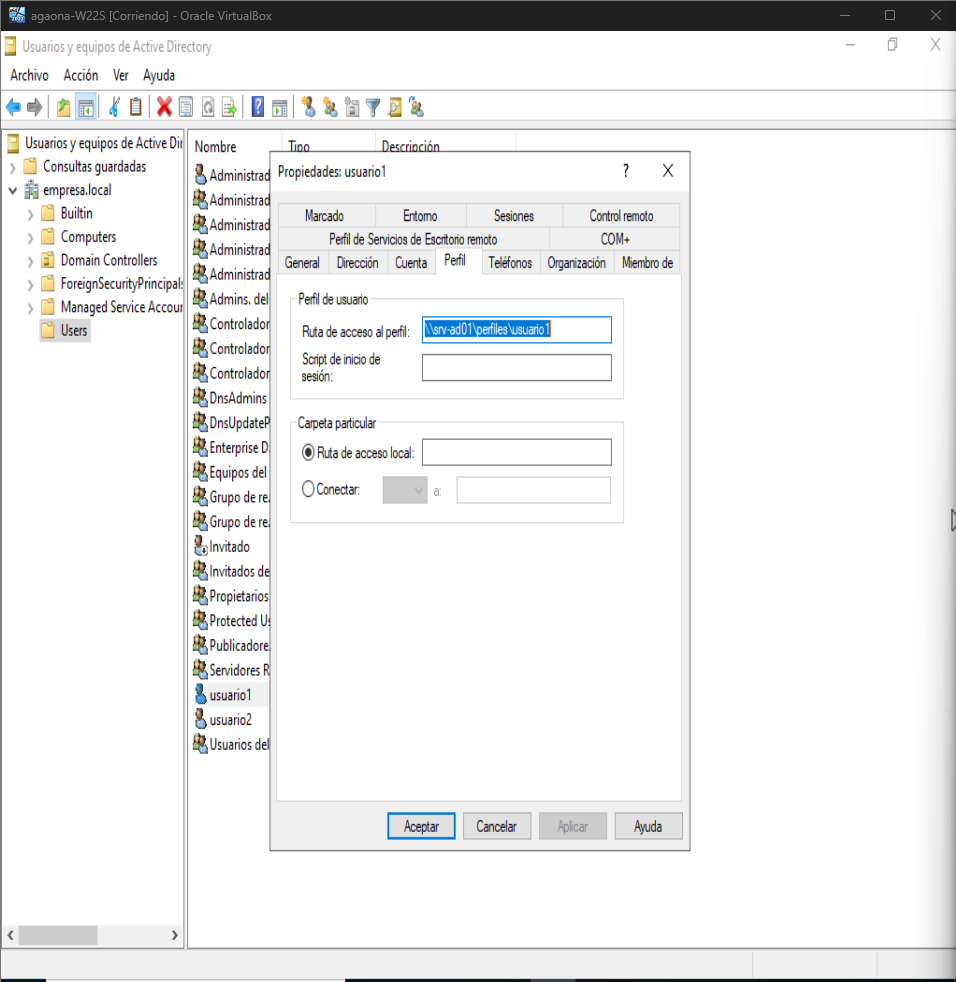Click the filter funnel toolbar icon
956x982 pixels.
(373, 107)
